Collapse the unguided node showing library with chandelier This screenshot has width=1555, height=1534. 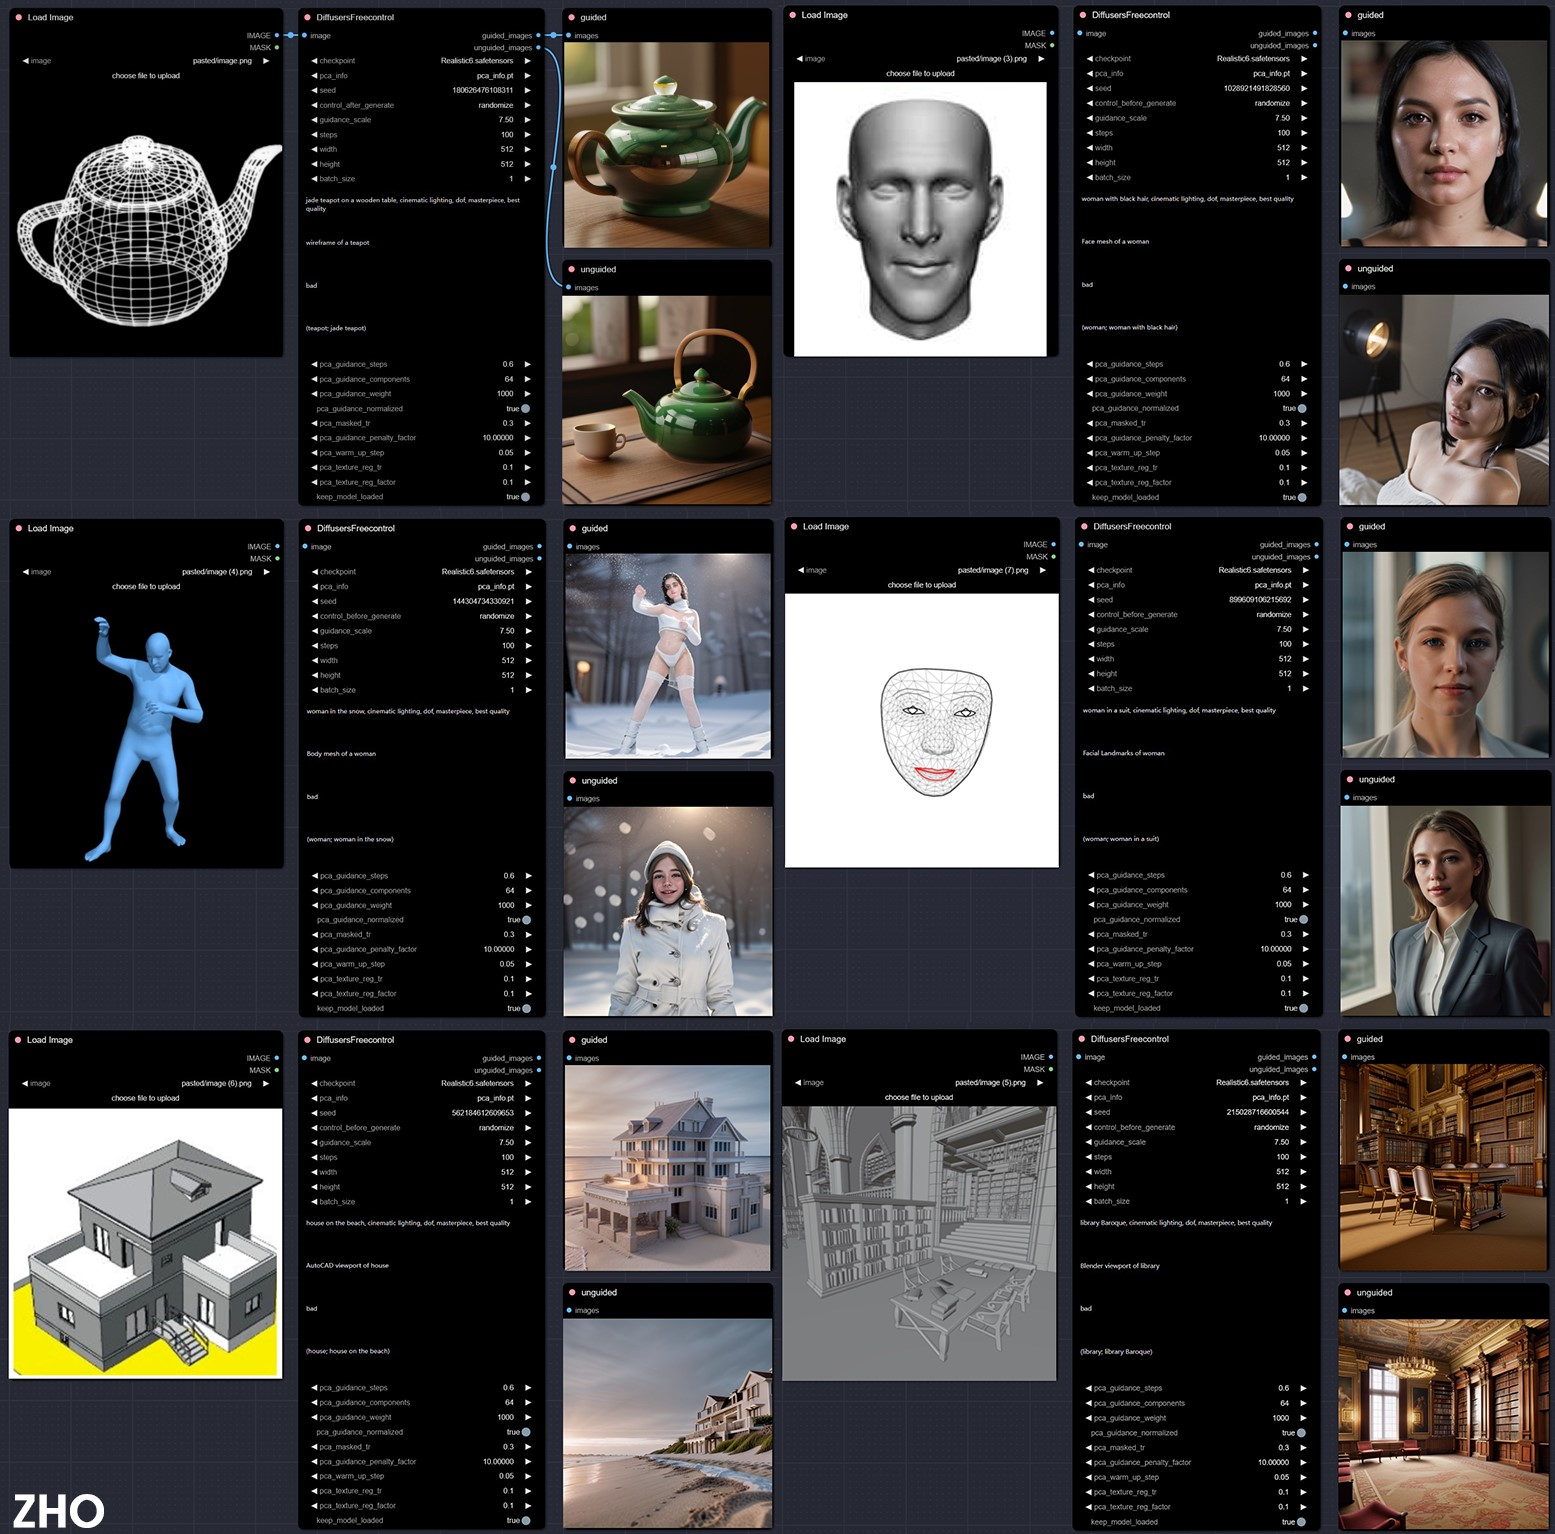pos(1347,1292)
